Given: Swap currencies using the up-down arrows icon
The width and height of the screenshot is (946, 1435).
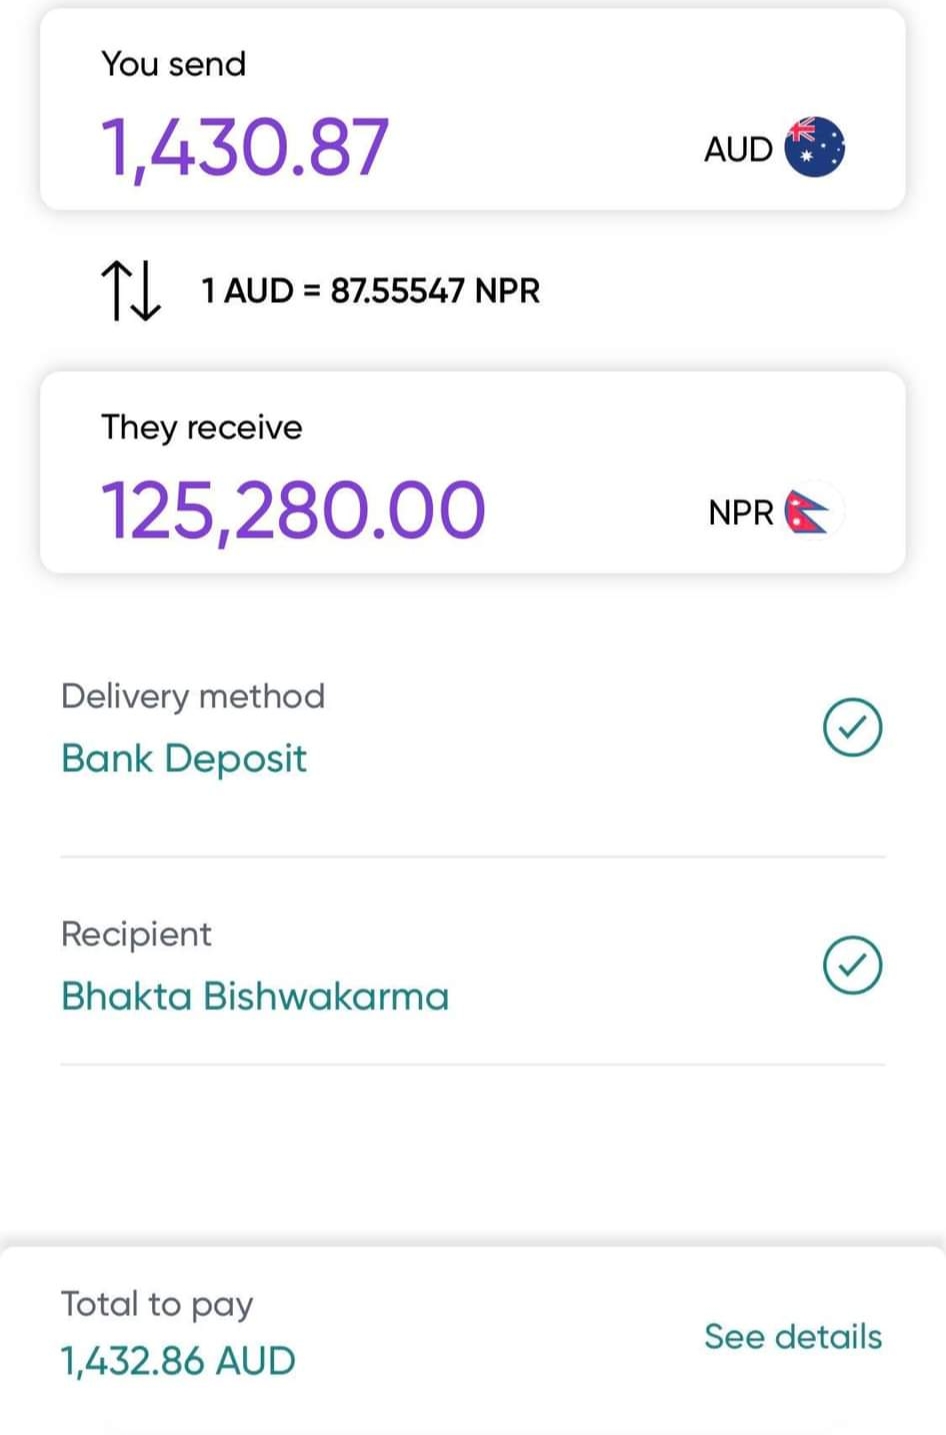Looking at the screenshot, I should [x=131, y=290].
